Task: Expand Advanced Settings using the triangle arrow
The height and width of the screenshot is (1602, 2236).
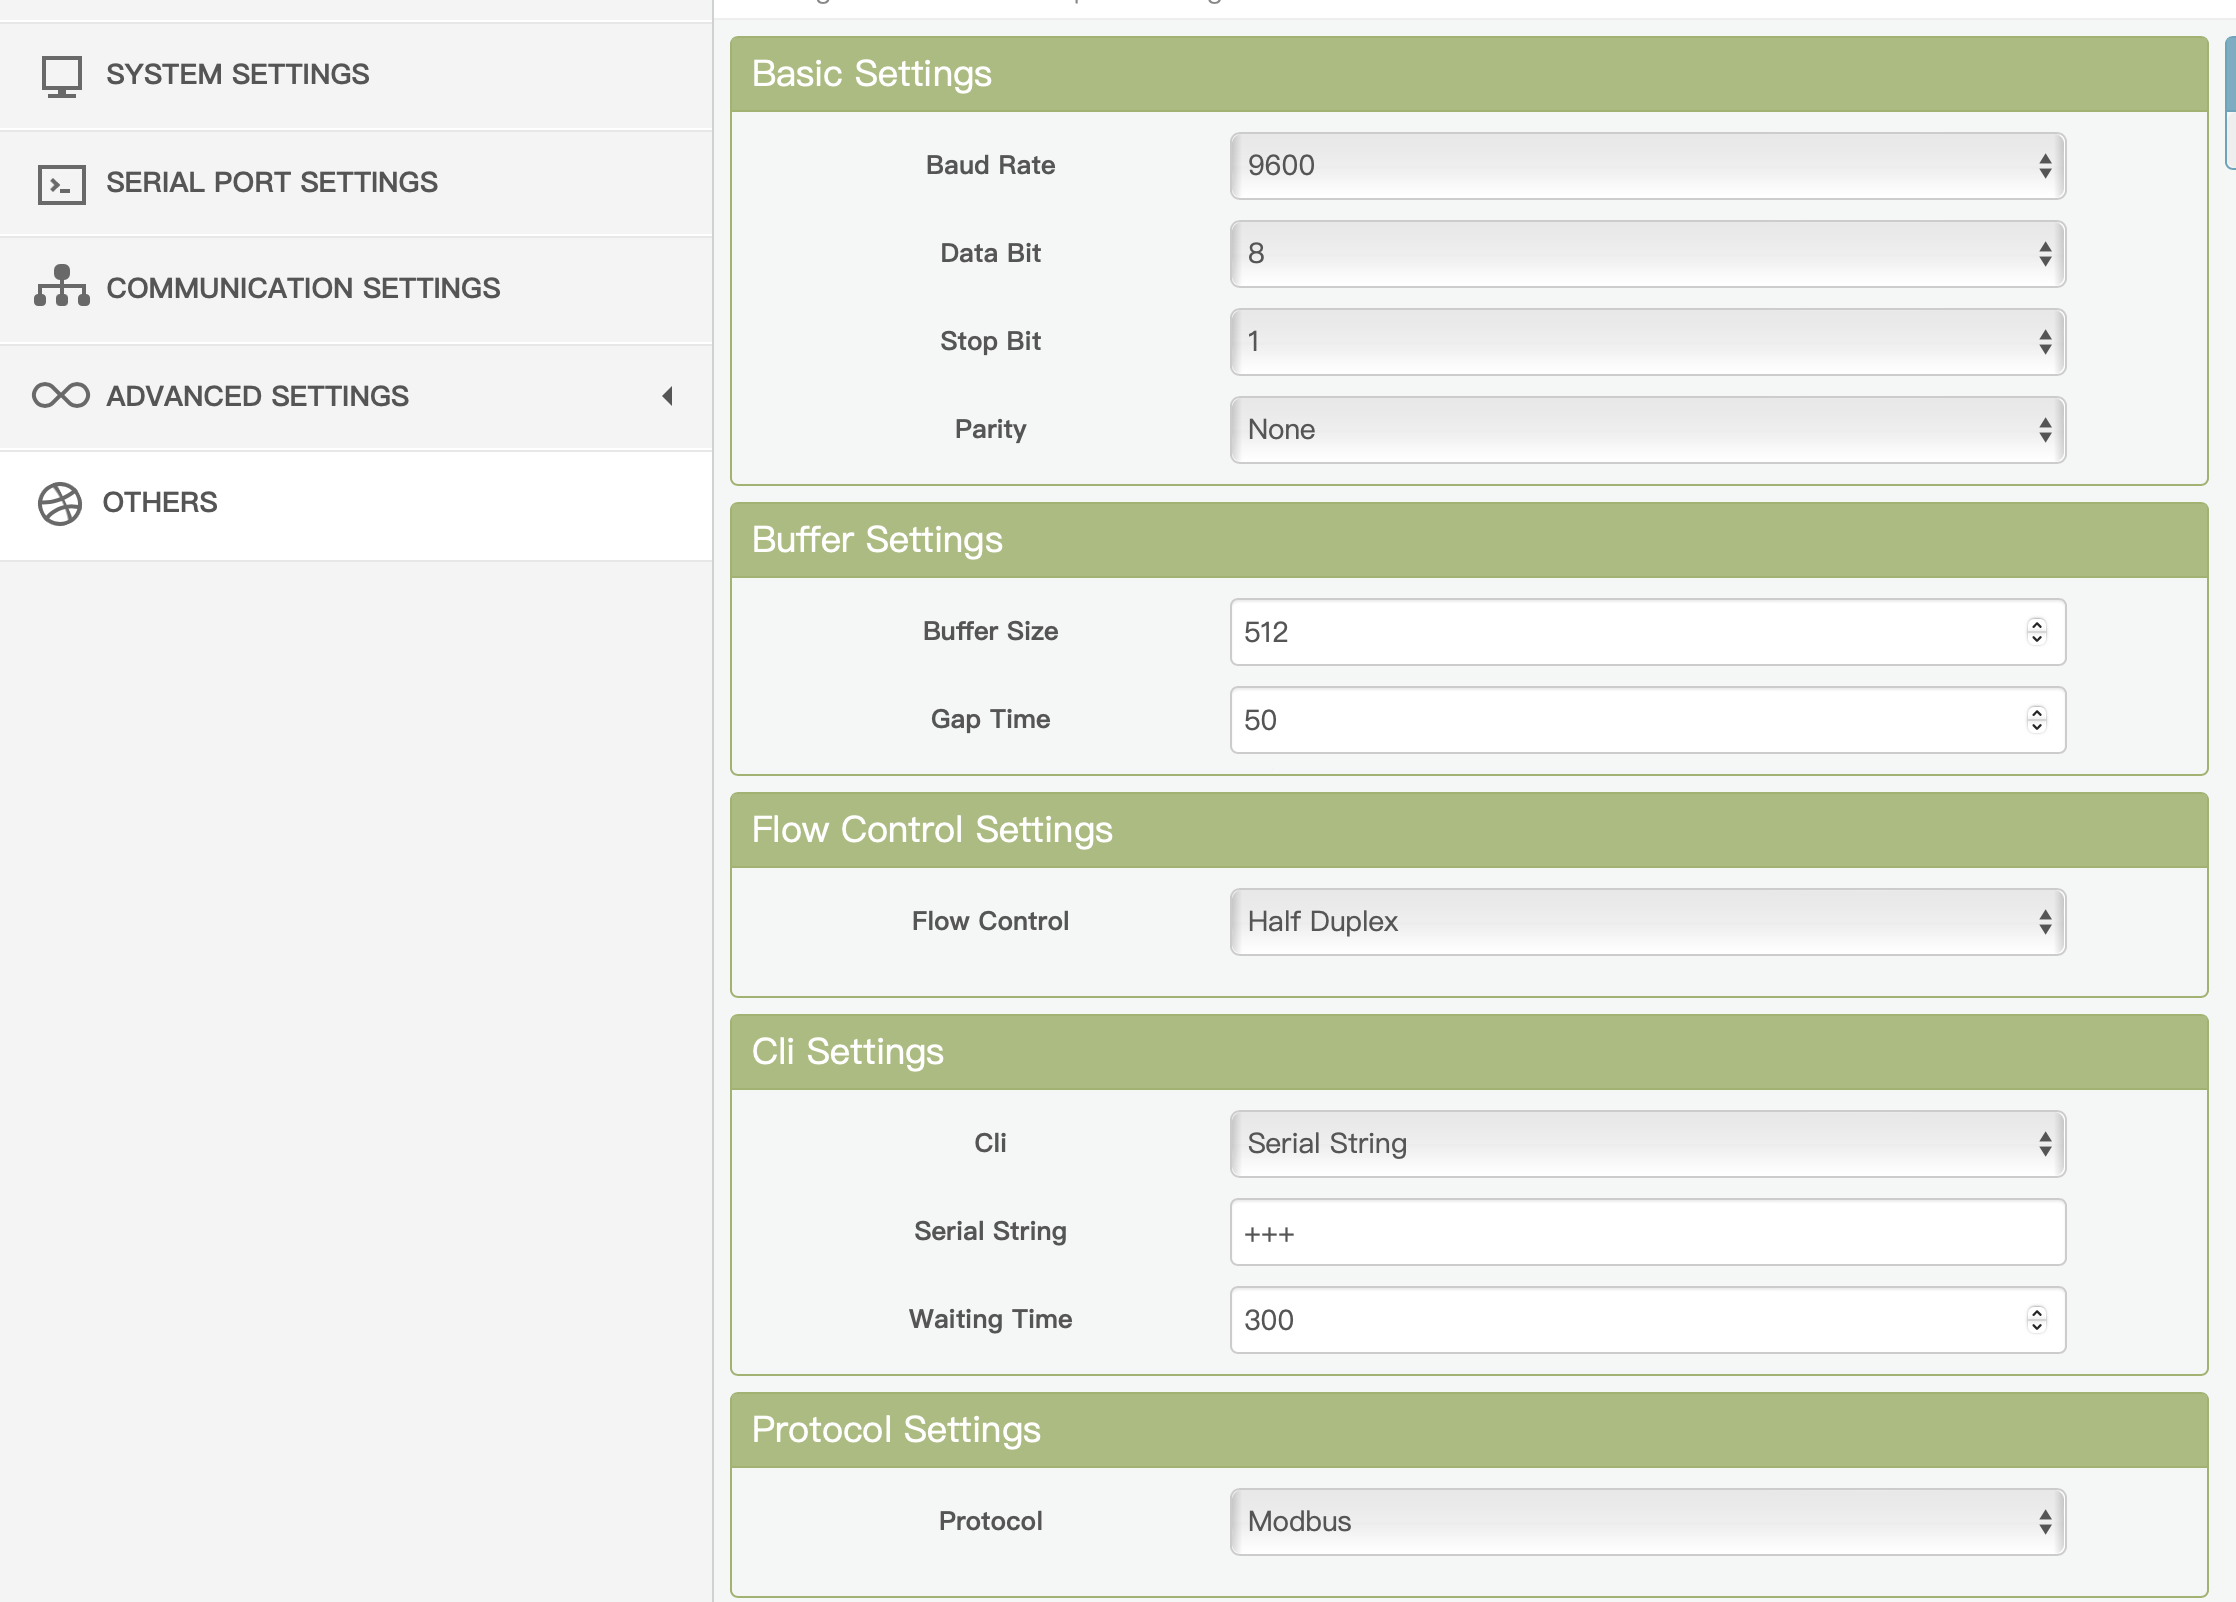Action: click(667, 396)
